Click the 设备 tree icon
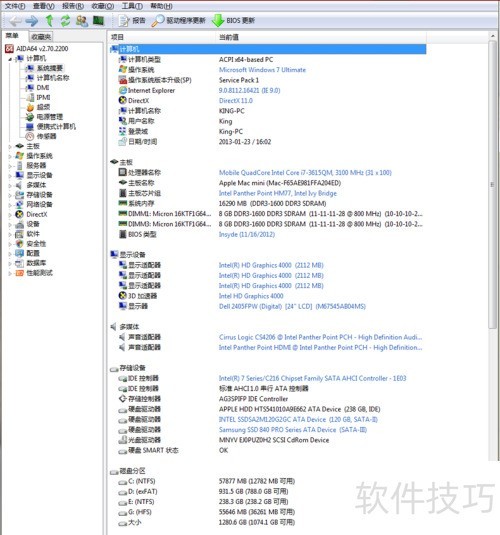Screen dimensions: 500x535 point(20,224)
